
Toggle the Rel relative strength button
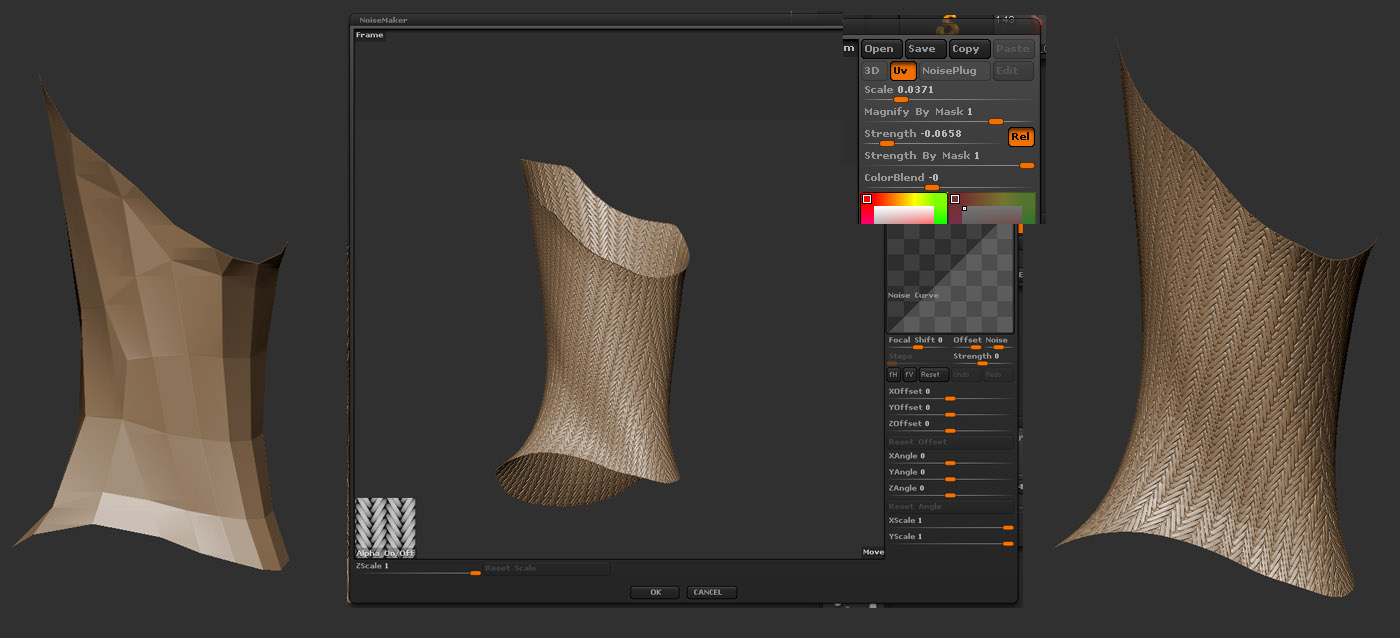coord(1021,137)
